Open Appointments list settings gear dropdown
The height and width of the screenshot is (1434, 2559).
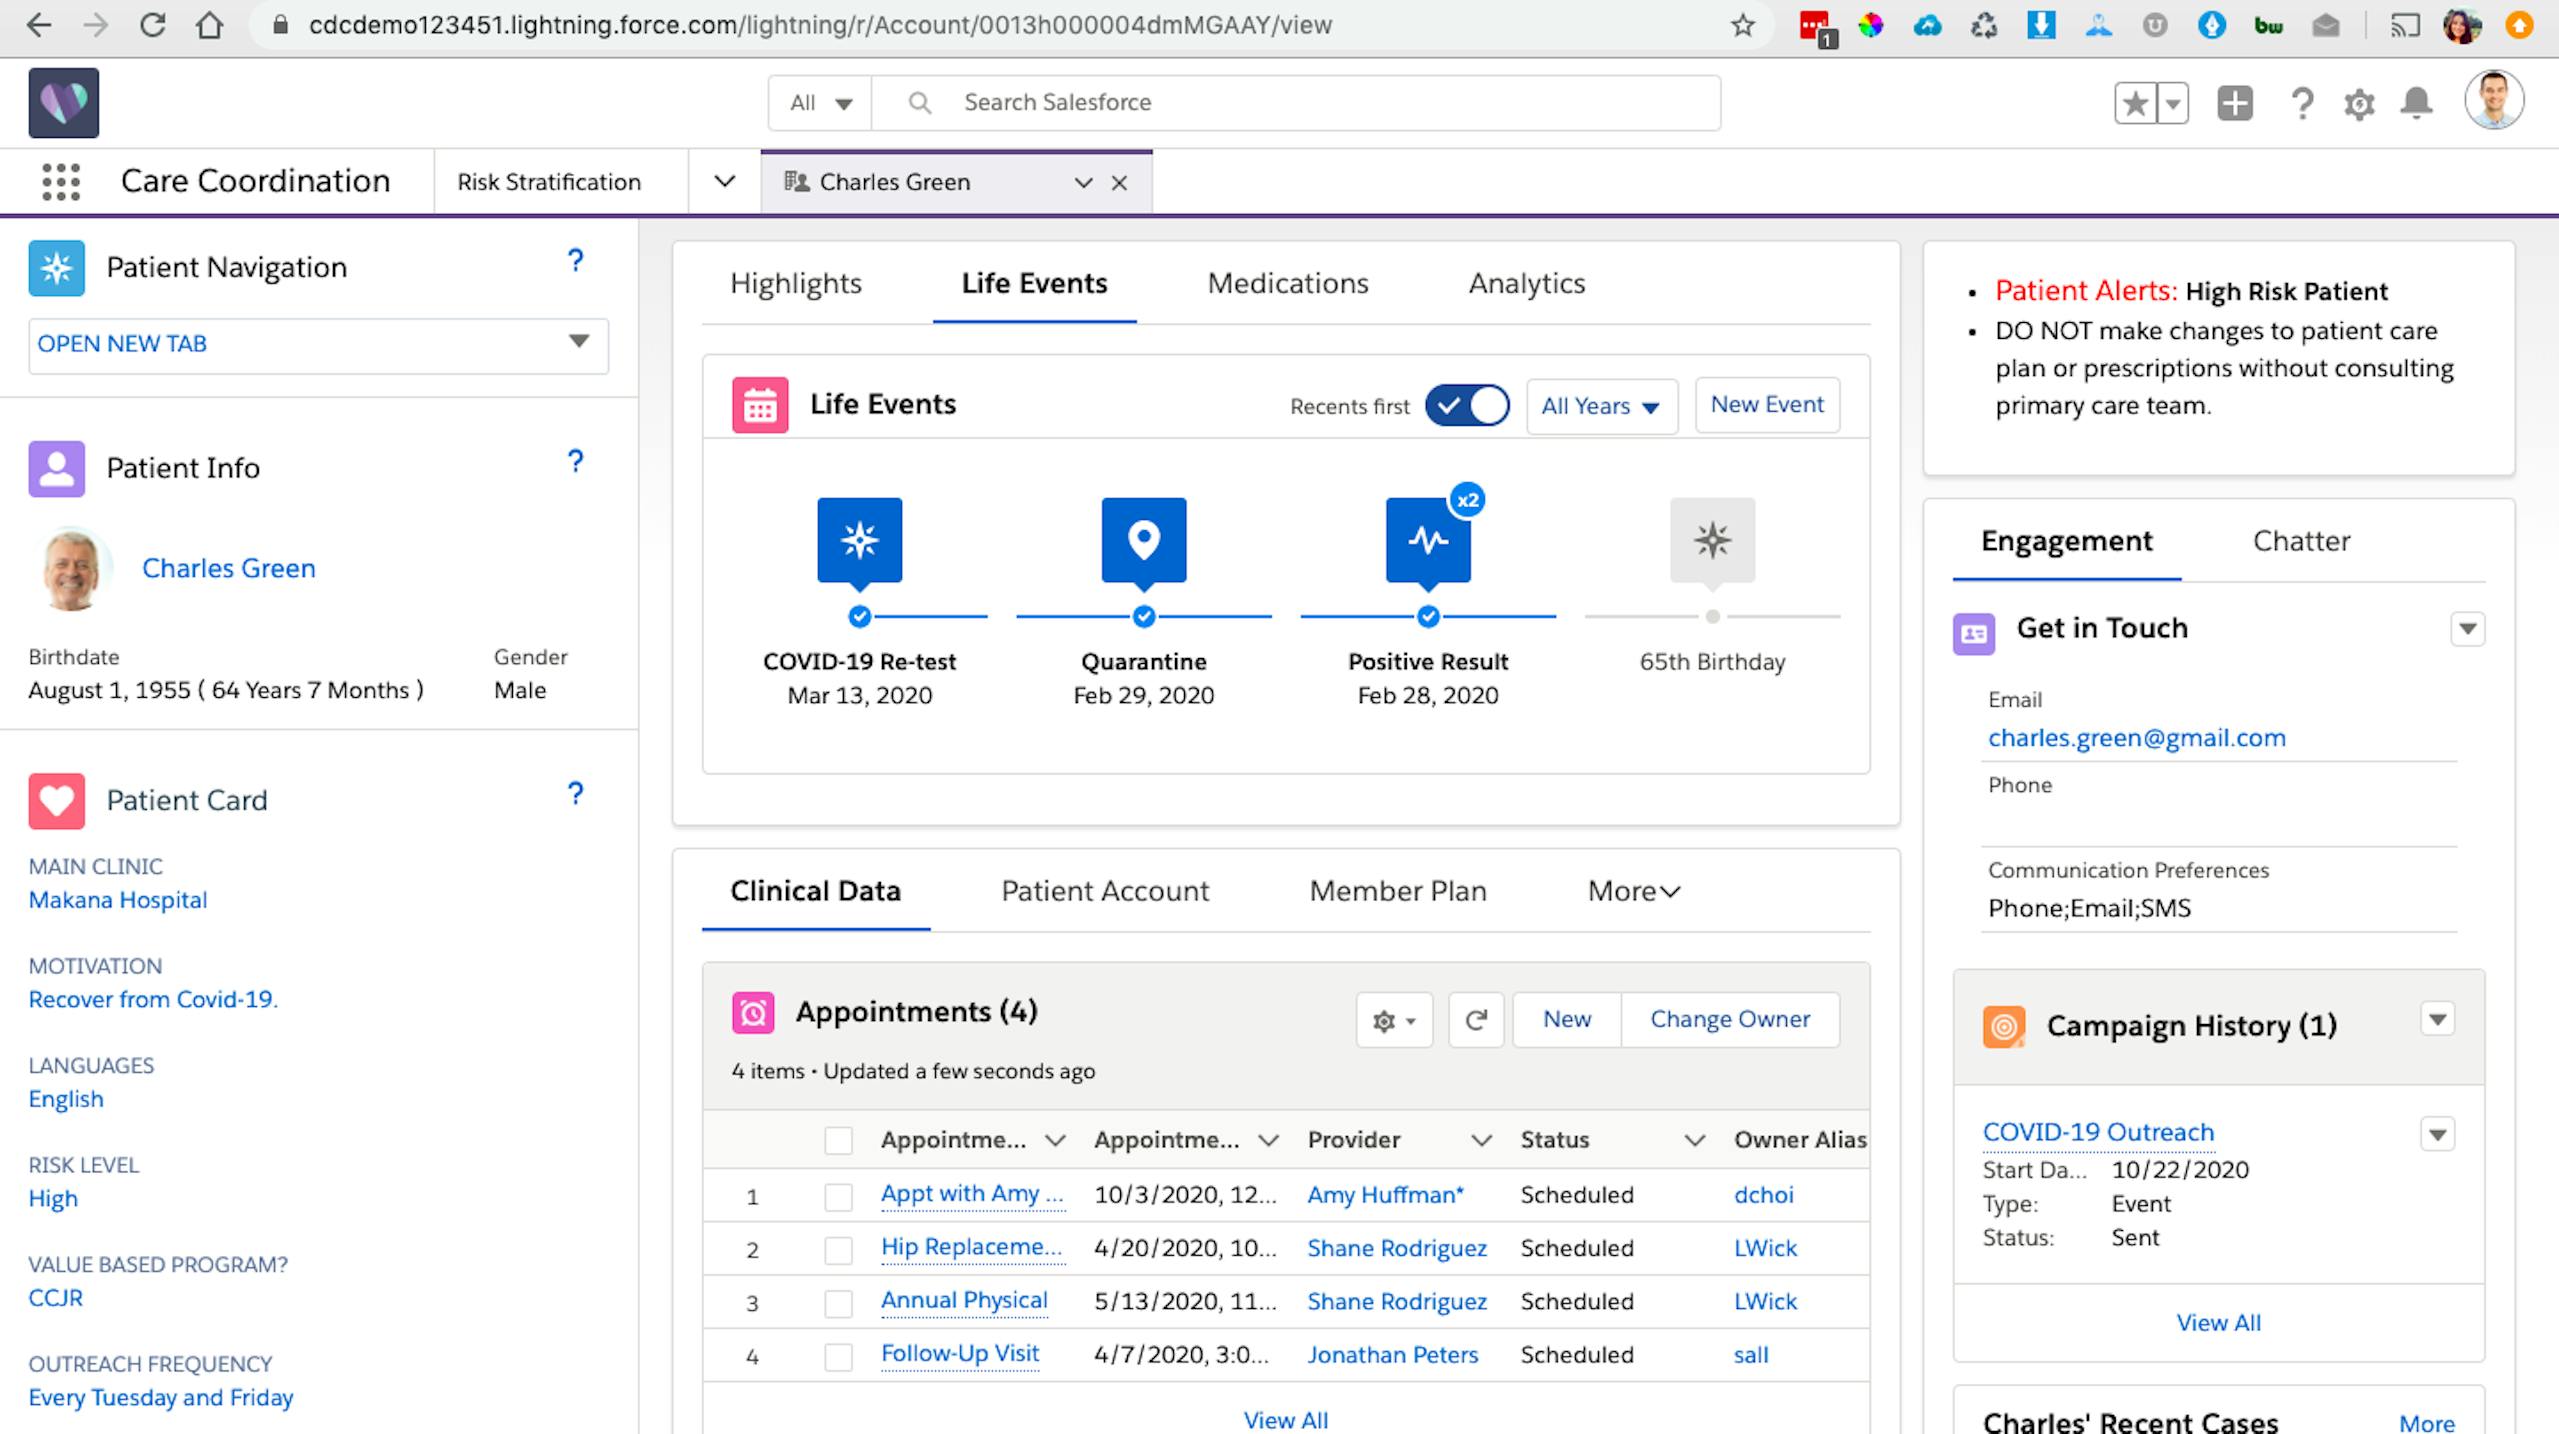point(1394,1020)
